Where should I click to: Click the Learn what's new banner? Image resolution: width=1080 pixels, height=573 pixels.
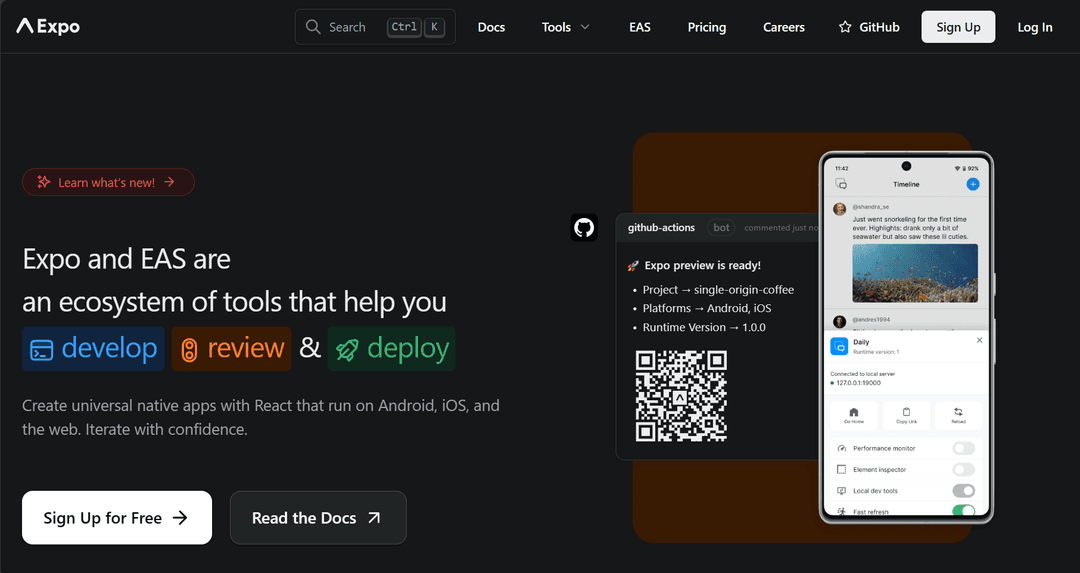[108, 182]
